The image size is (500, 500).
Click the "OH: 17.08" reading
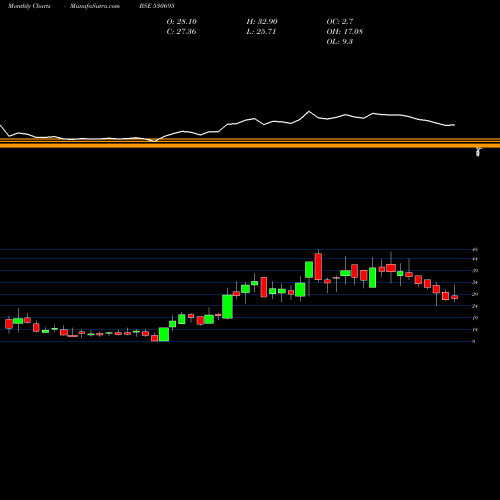pyautogui.click(x=345, y=32)
